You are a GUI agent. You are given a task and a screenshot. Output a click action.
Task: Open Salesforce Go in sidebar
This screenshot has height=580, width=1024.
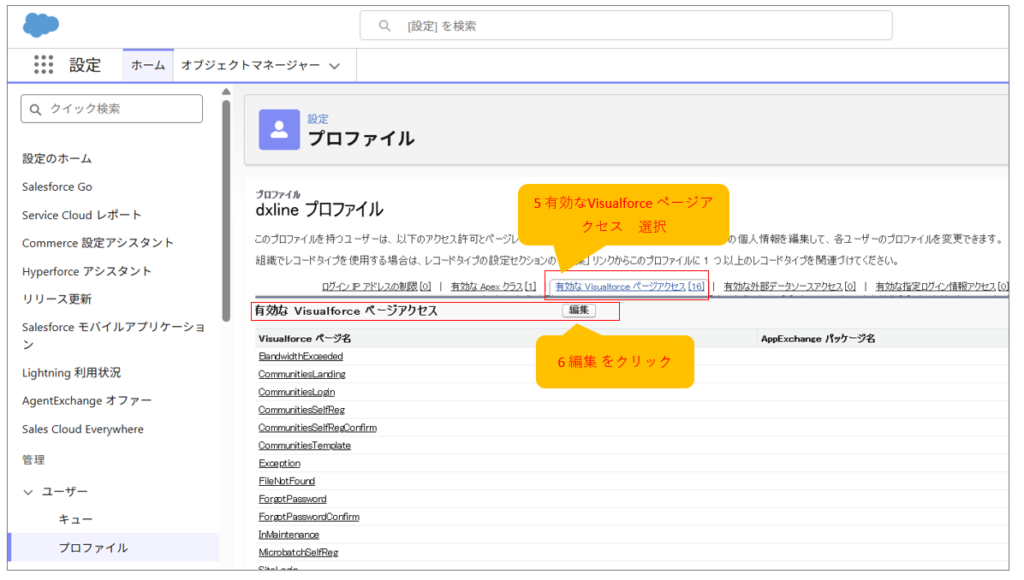pyautogui.click(x=57, y=187)
